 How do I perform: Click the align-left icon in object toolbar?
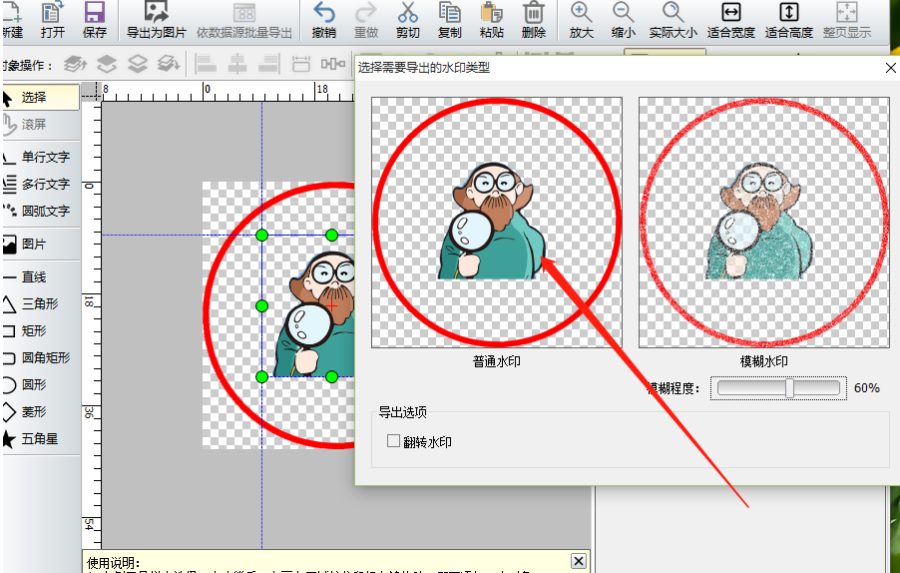205,64
